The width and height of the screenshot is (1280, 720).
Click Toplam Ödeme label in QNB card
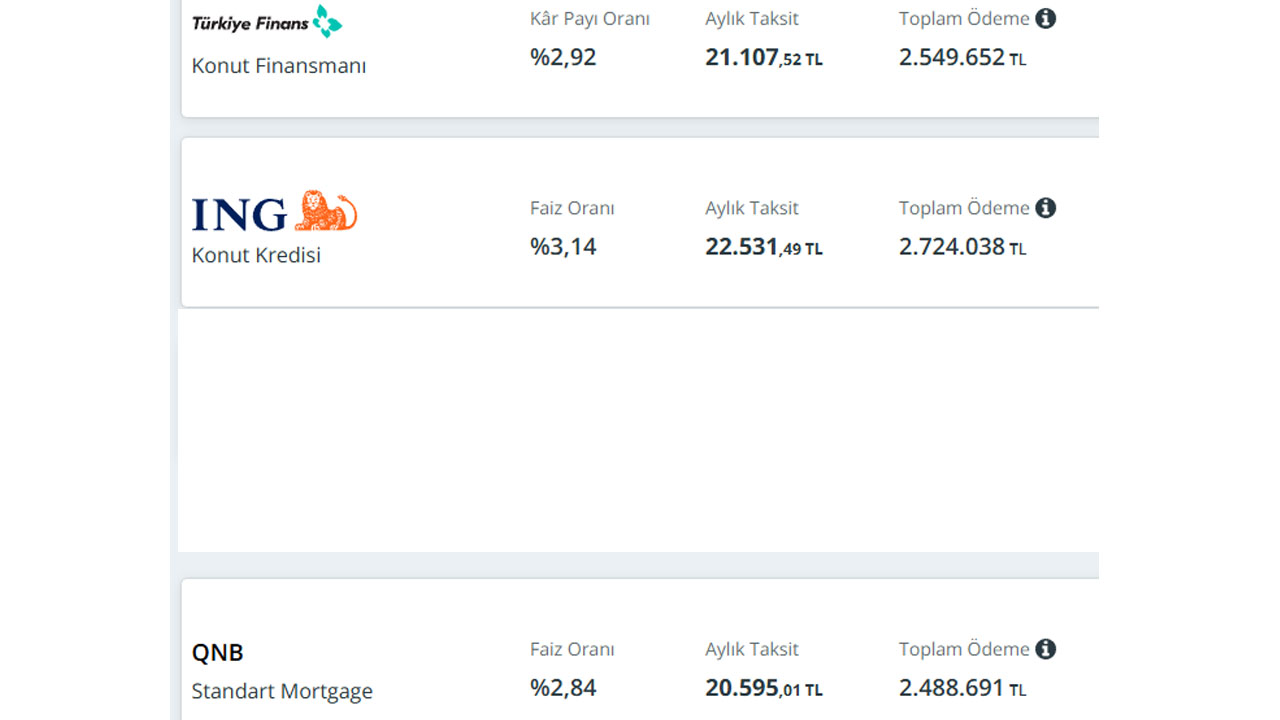[964, 649]
